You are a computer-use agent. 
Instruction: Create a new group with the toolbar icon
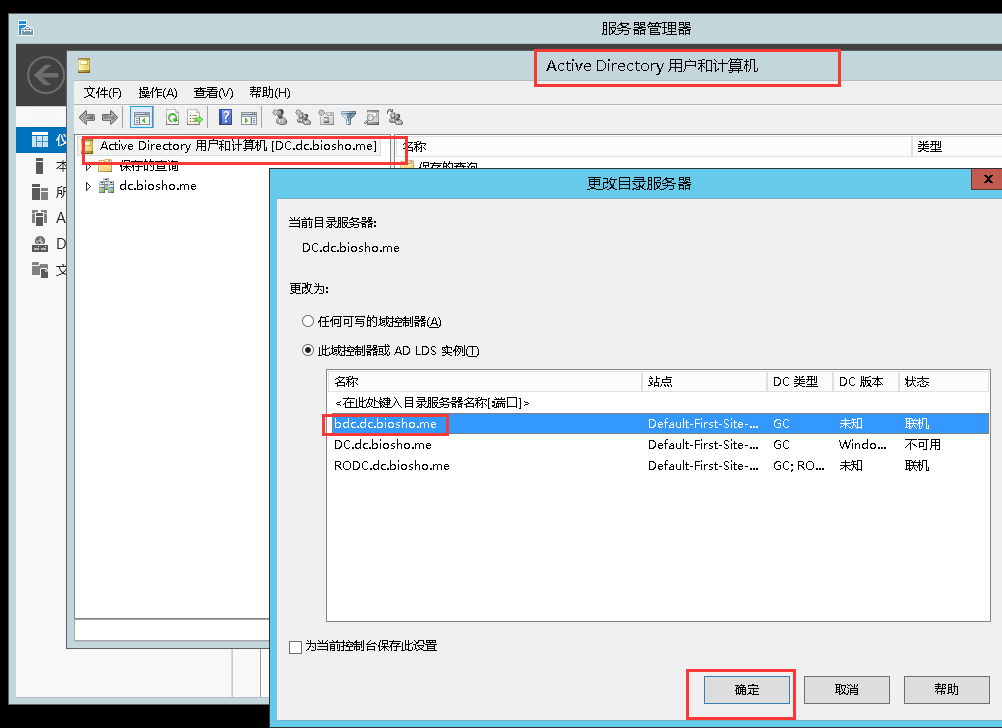point(303,118)
